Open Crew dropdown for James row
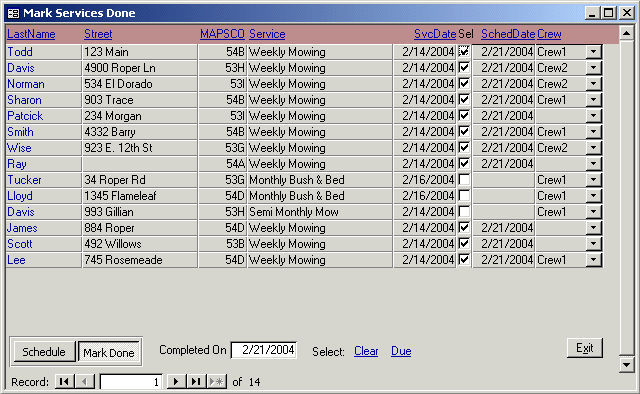Screen dimensions: 640x394 pyautogui.click(x=593, y=227)
